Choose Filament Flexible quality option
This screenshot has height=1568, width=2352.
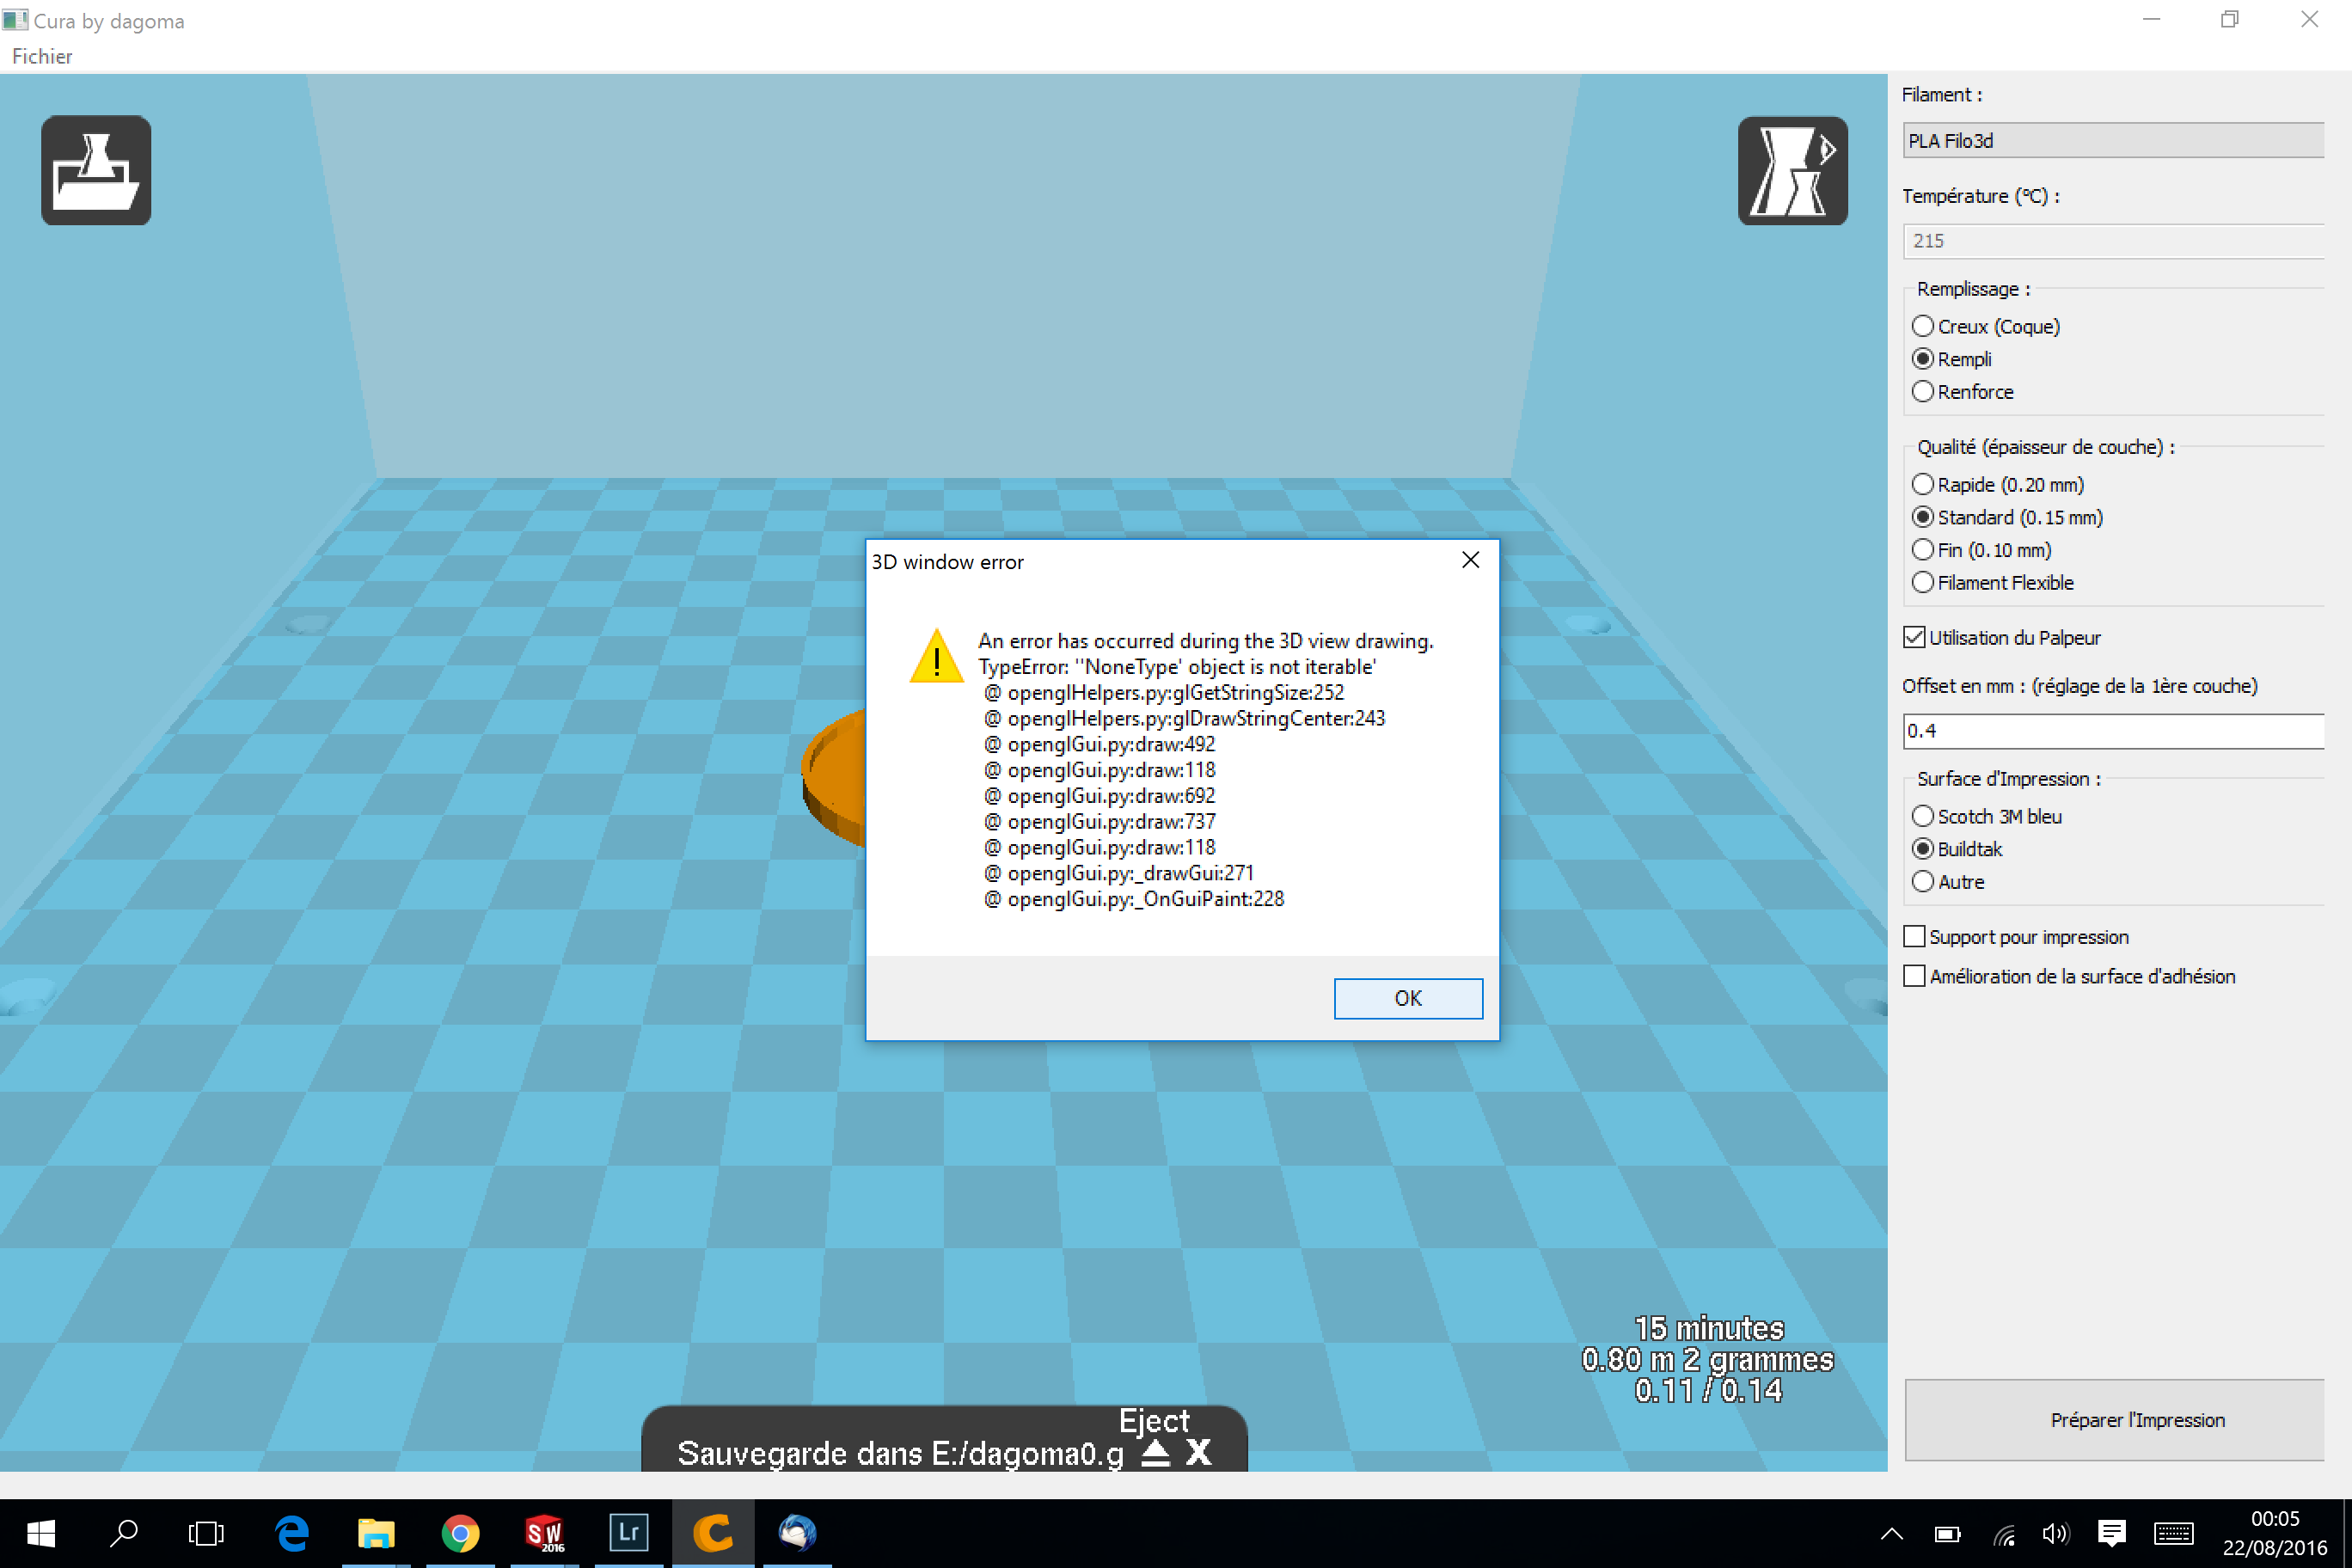point(1992,583)
